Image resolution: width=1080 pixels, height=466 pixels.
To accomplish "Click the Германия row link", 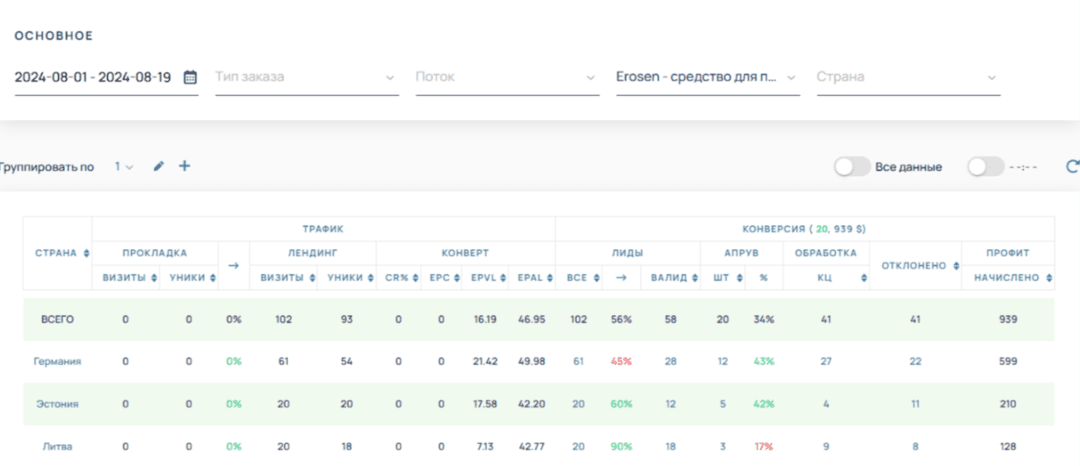I will click(x=57, y=361).
